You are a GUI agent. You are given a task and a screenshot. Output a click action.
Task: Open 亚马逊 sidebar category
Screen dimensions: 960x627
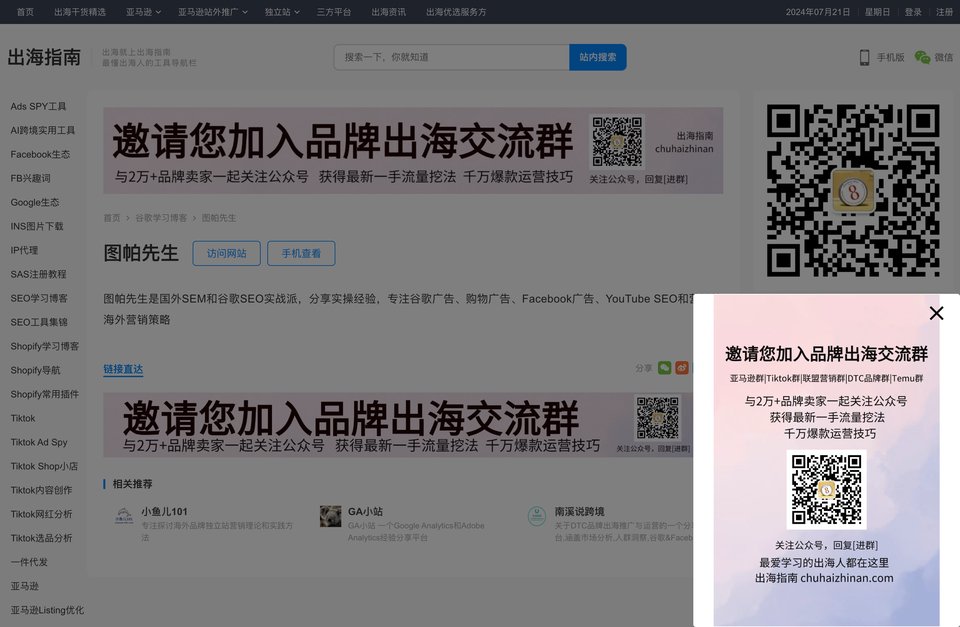(24, 586)
